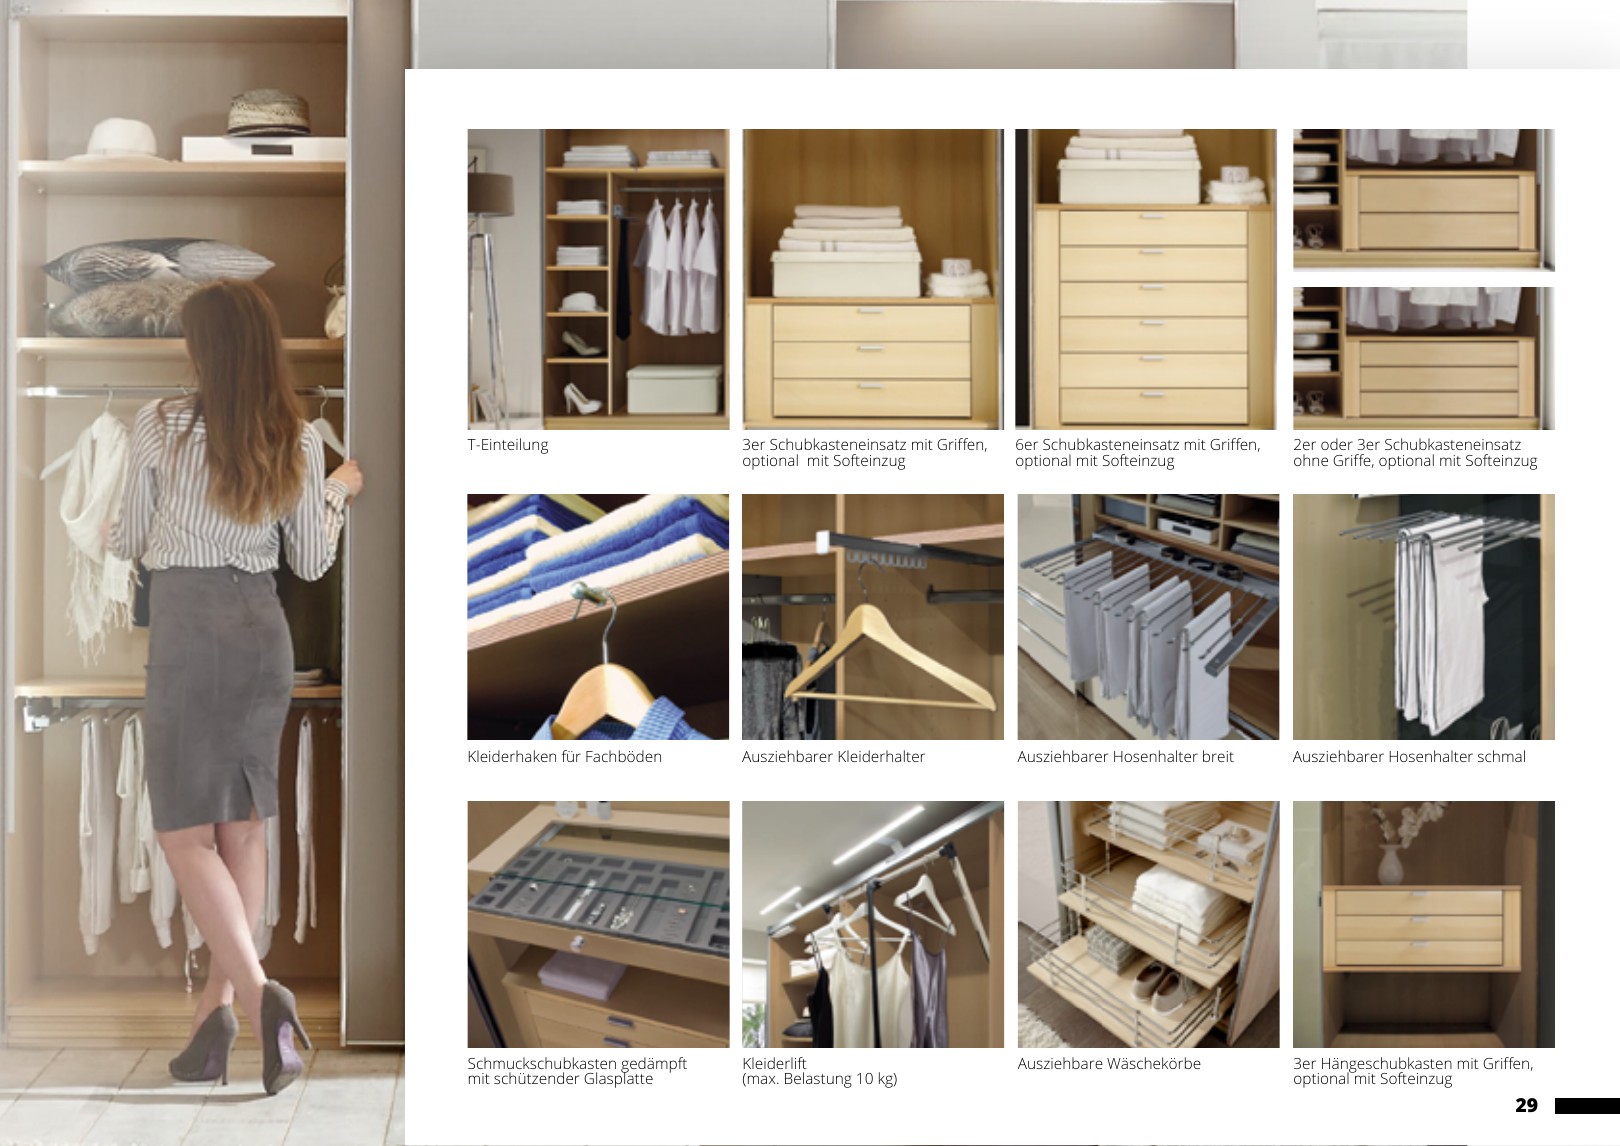Image resolution: width=1620 pixels, height=1146 pixels.
Task: Select the Ausziehbarer Hosenhalter schmal photo
Action: 1424,617
